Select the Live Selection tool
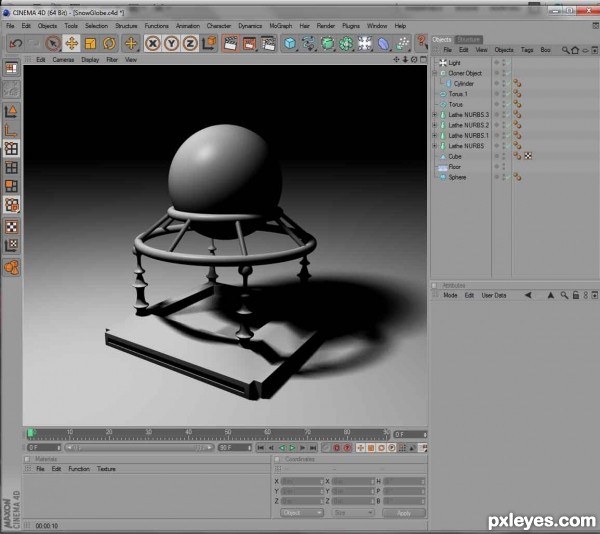Viewport: 600px width, 534px height. 53,44
